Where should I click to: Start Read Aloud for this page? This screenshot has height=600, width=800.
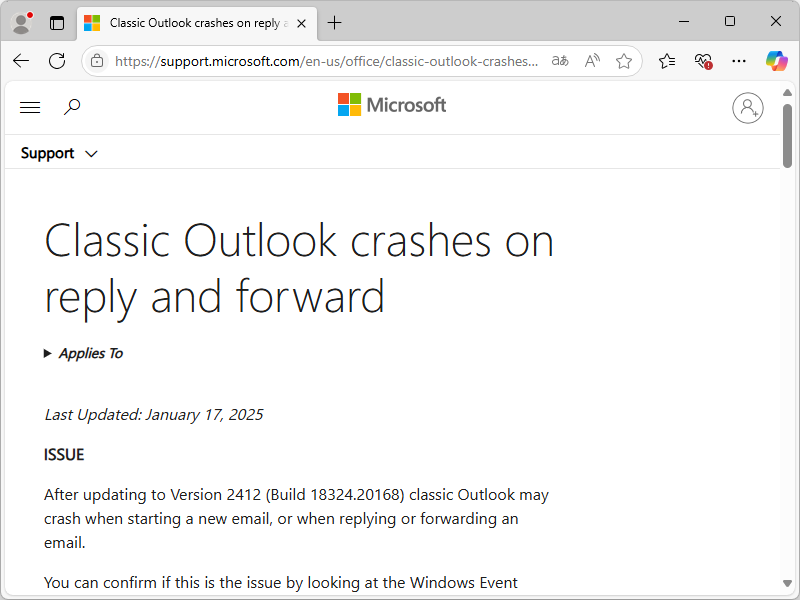pos(592,61)
